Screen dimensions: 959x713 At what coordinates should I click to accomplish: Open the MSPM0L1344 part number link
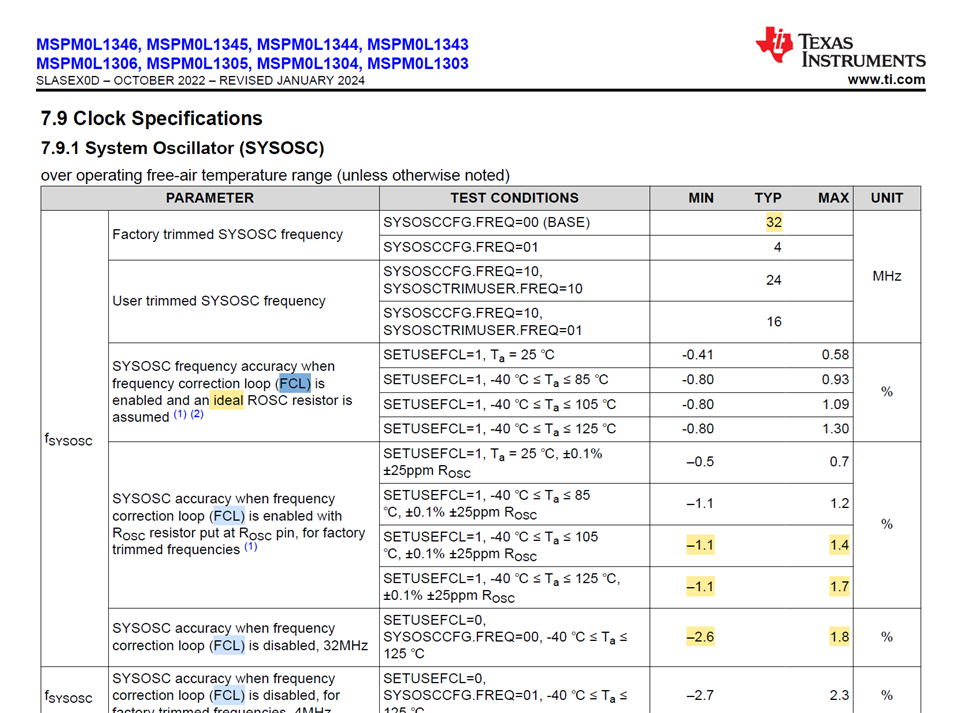click(308, 45)
